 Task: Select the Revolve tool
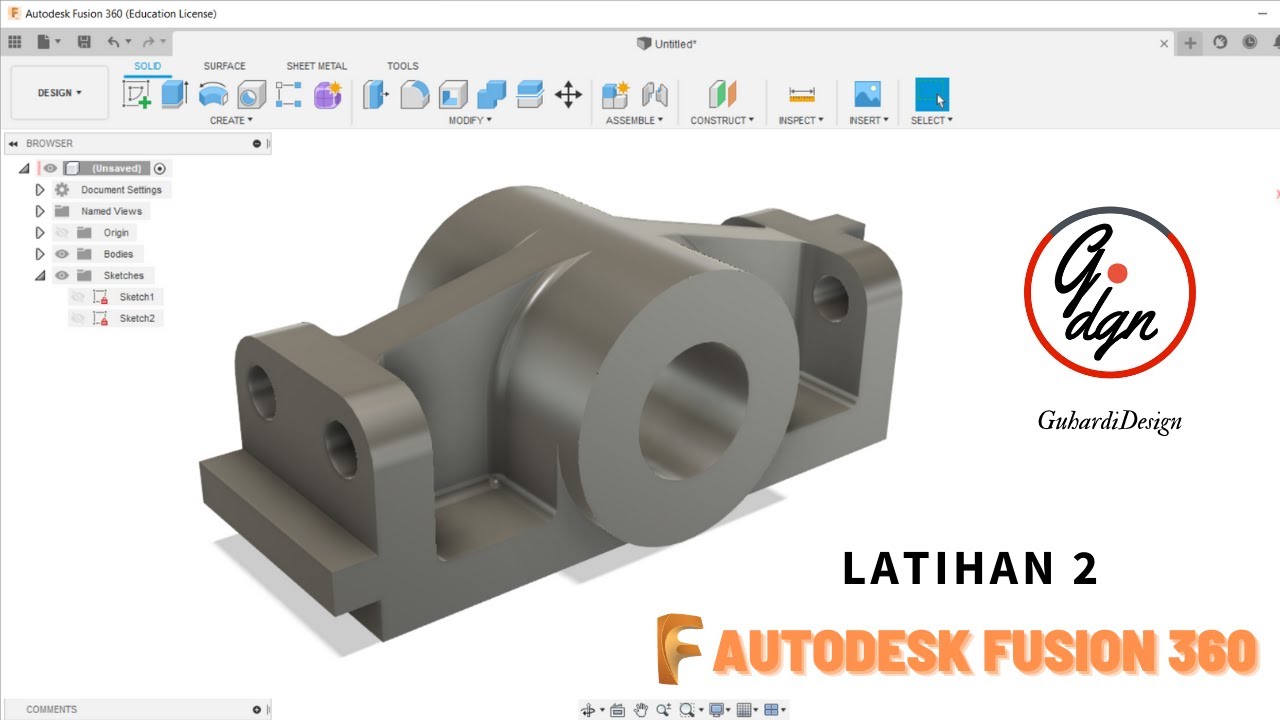(x=213, y=95)
